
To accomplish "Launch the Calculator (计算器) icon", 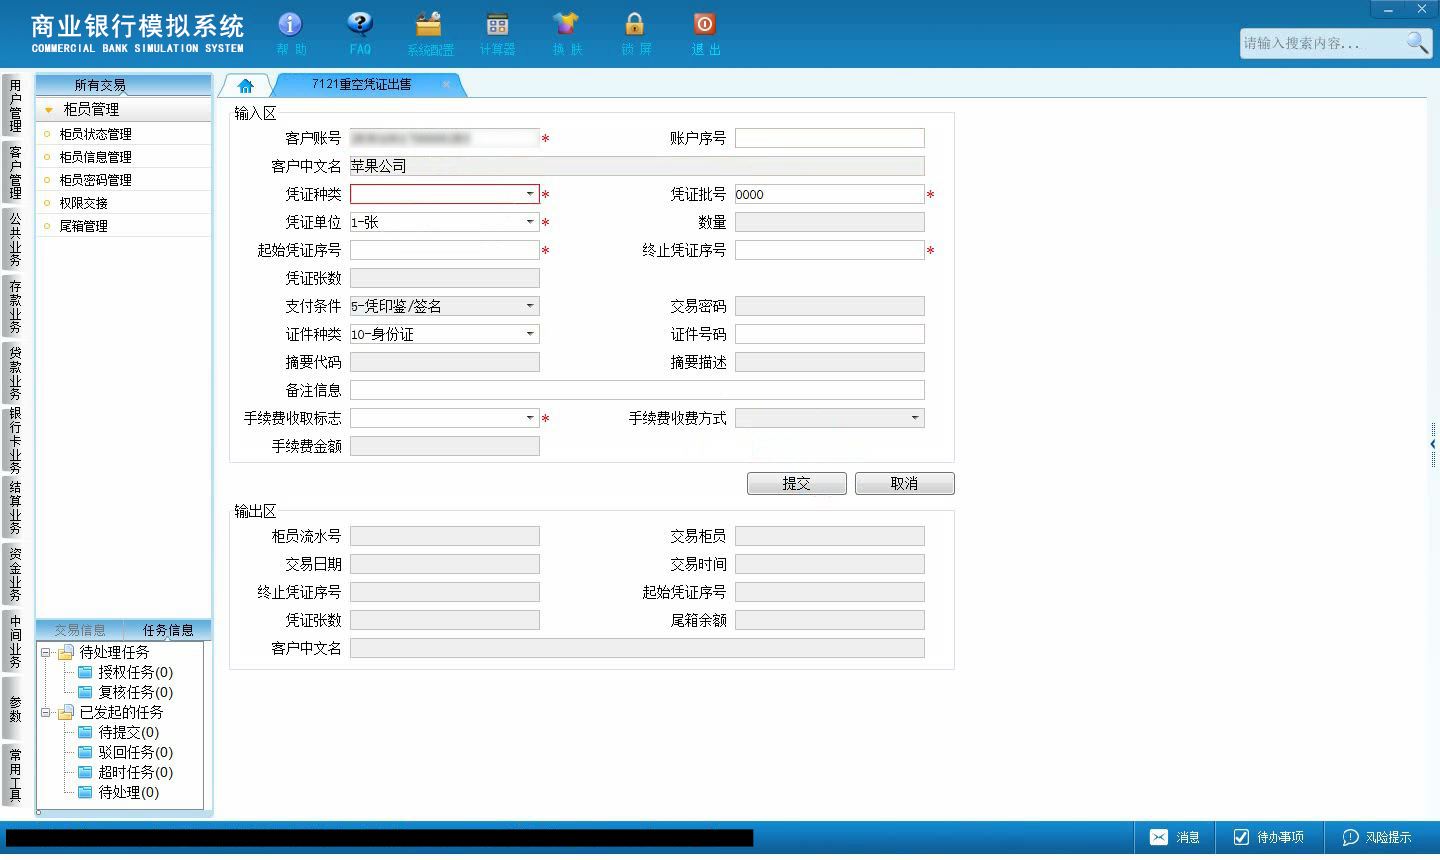I will 497,33.
